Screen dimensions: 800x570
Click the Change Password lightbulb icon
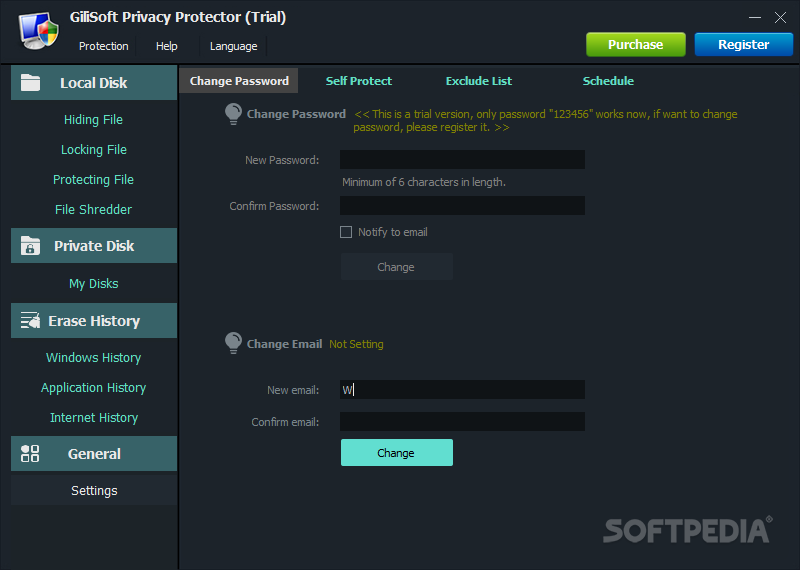coord(233,114)
